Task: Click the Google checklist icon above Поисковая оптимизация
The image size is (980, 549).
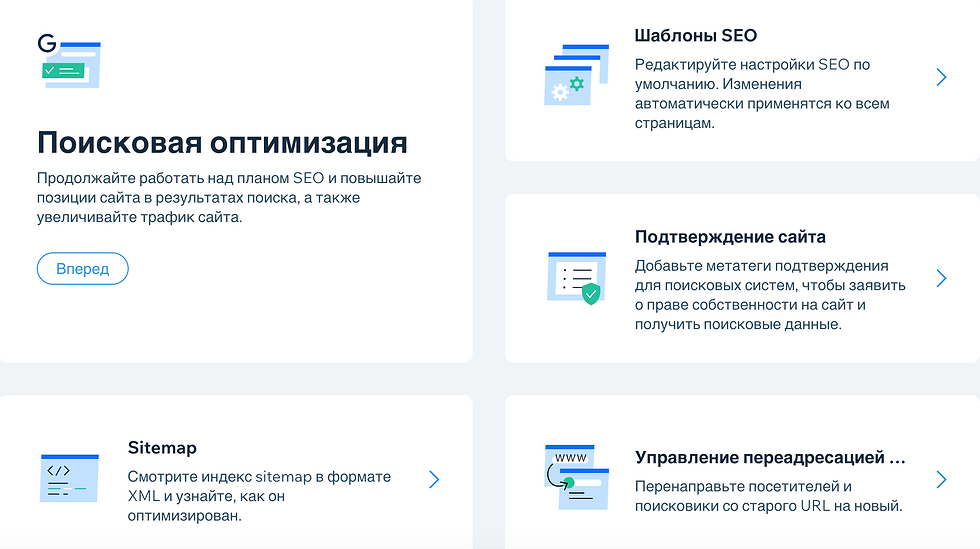Action: point(69,63)
